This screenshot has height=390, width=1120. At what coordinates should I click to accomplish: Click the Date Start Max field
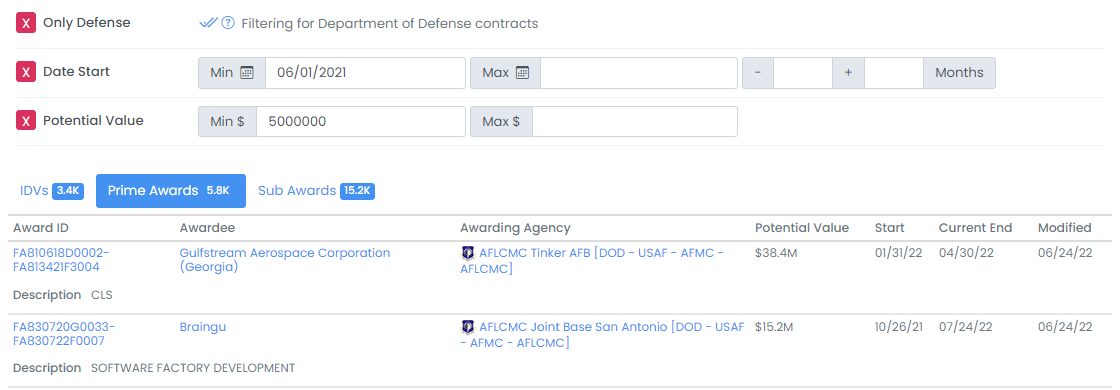639,73
